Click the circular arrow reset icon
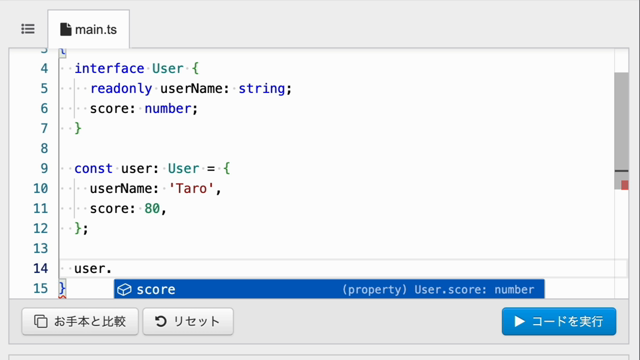This screenshot has height=360, width=640. [x=161, y=321]
